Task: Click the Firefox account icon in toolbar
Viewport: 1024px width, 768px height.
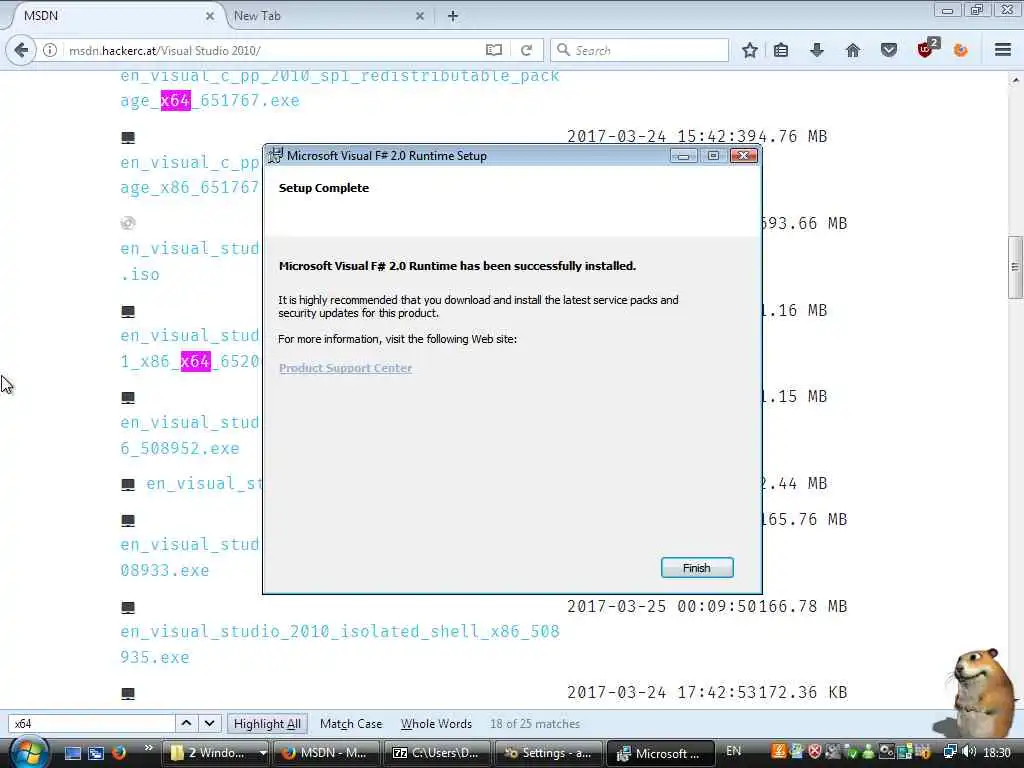Action: (961, 50)
